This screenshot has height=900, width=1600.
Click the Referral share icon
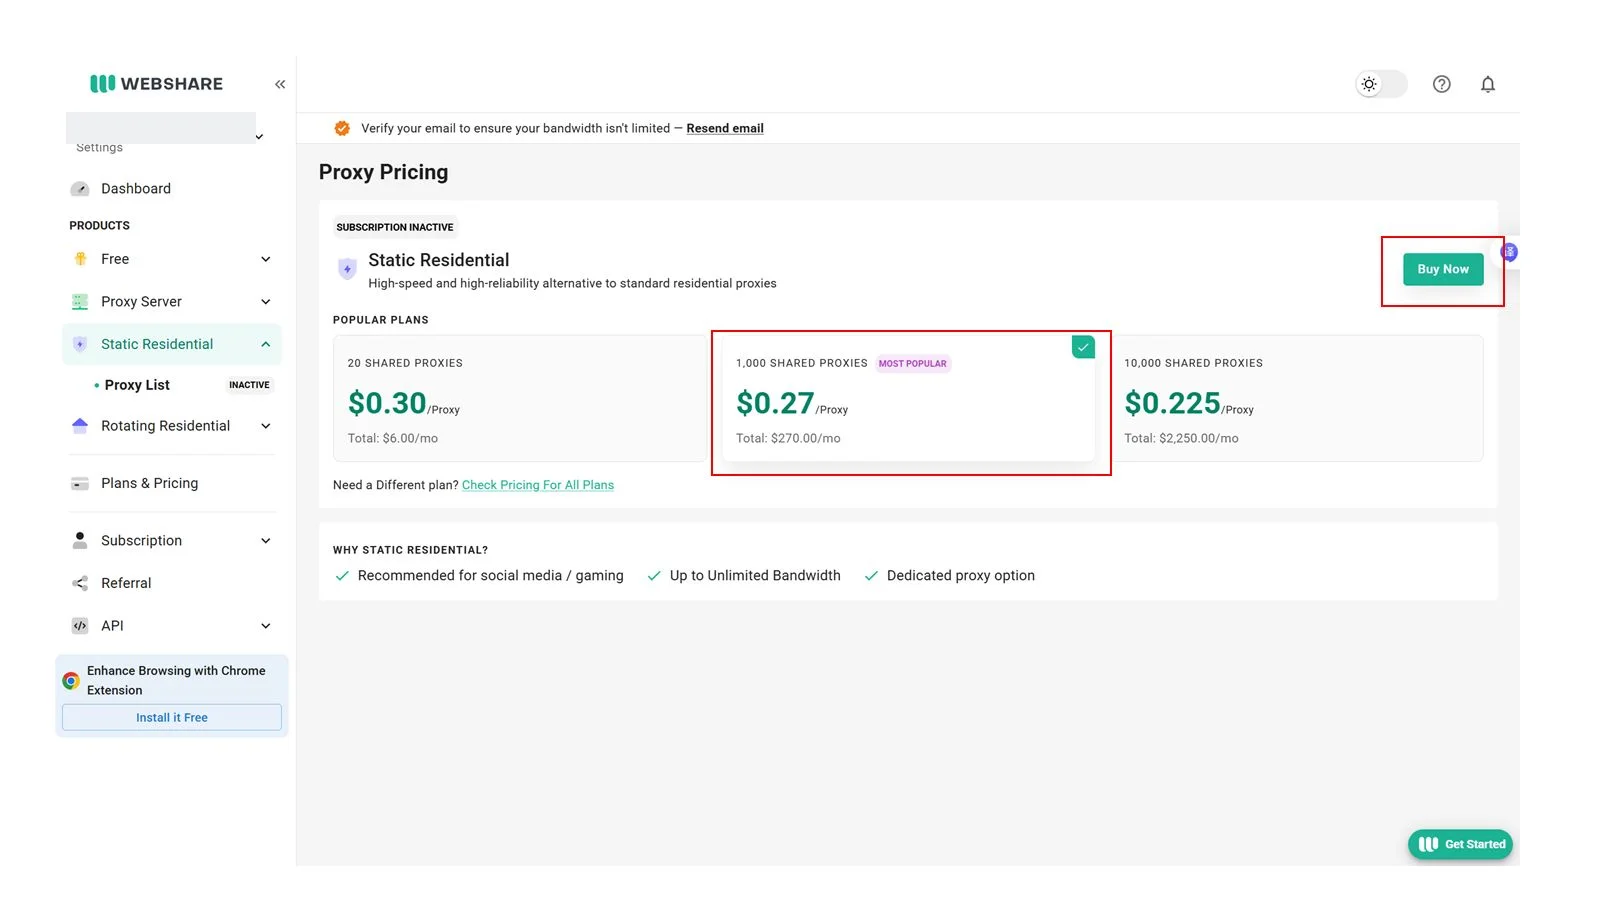80,583
